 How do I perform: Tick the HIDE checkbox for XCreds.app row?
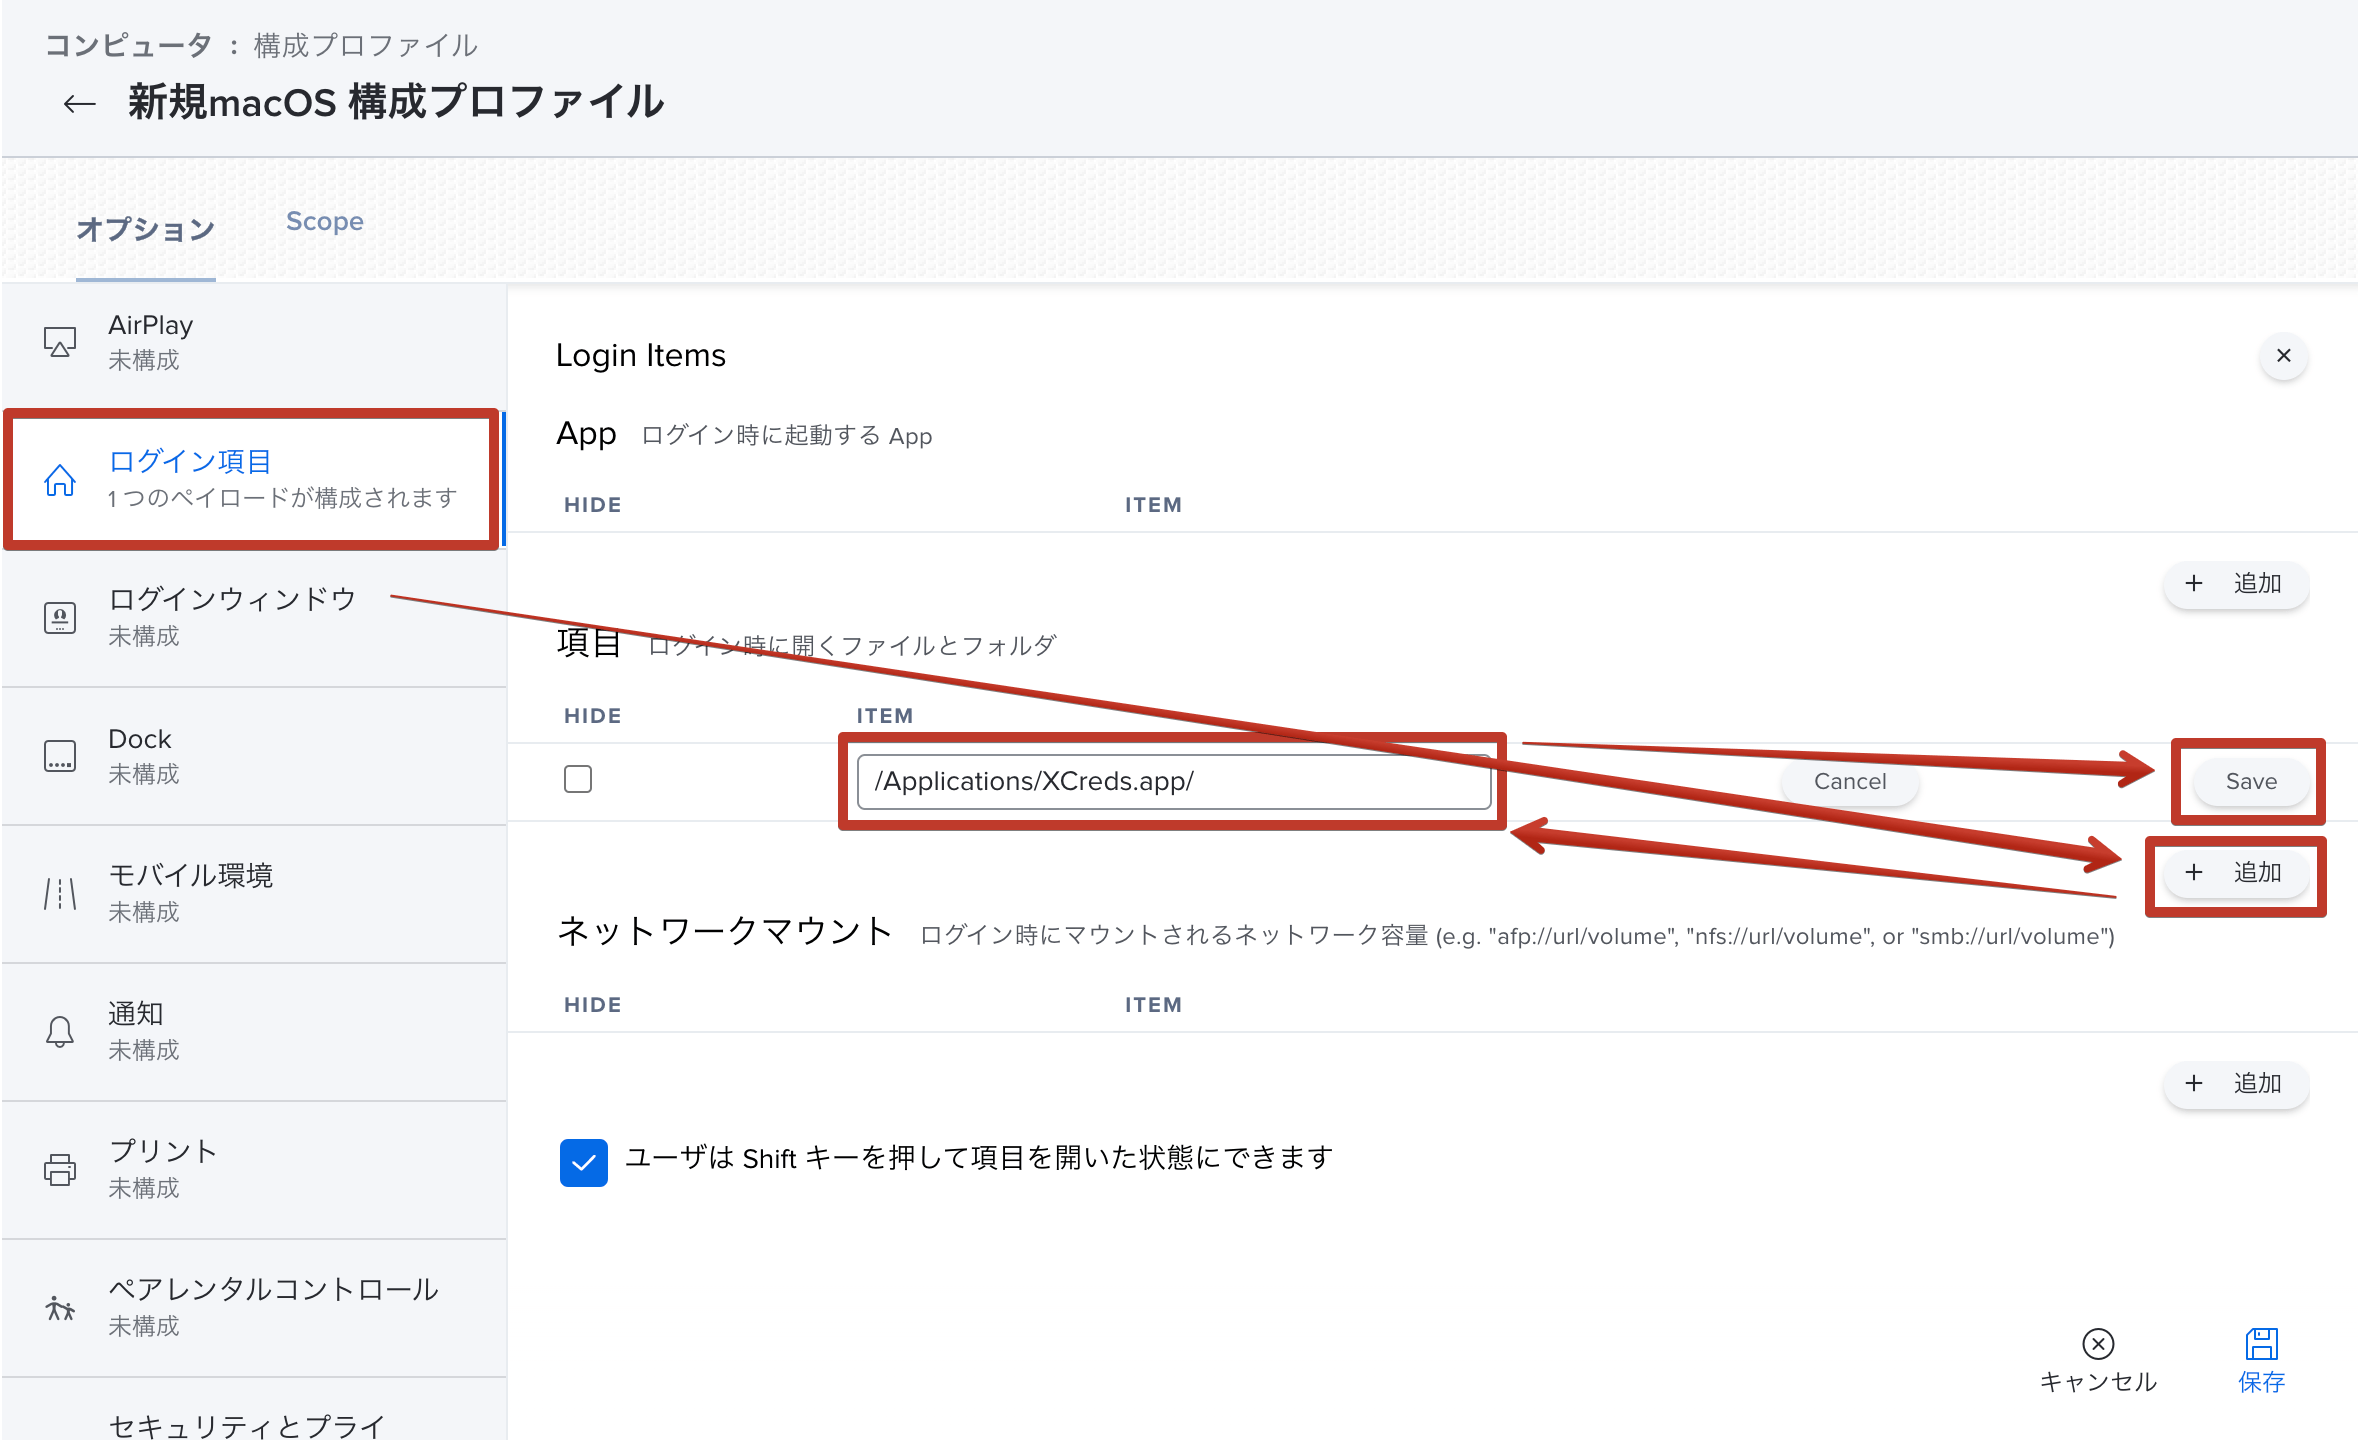pos(578,779)
